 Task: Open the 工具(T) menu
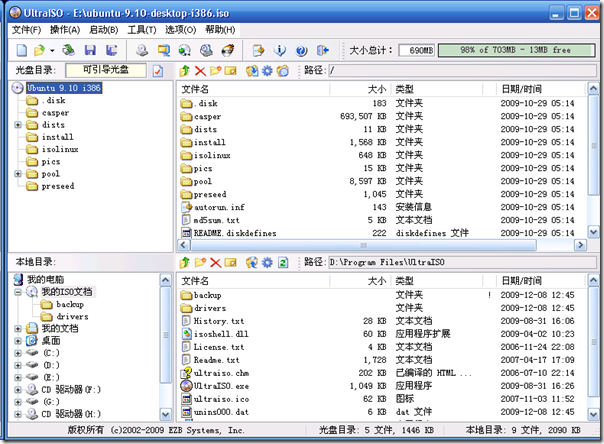pos(142,30)
